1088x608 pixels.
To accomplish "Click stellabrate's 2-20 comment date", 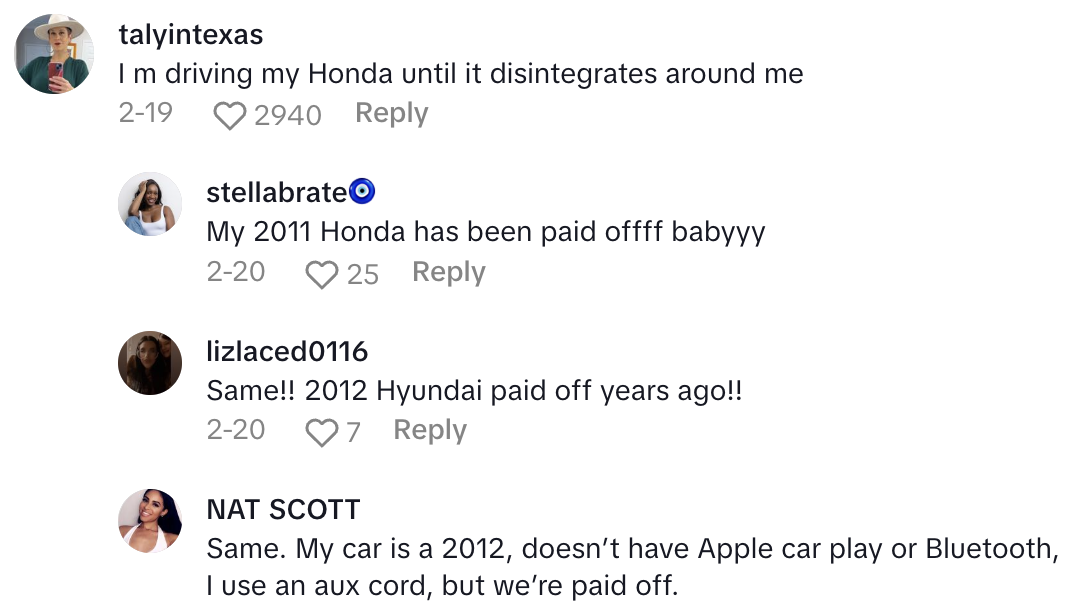I will click(235, 271).
